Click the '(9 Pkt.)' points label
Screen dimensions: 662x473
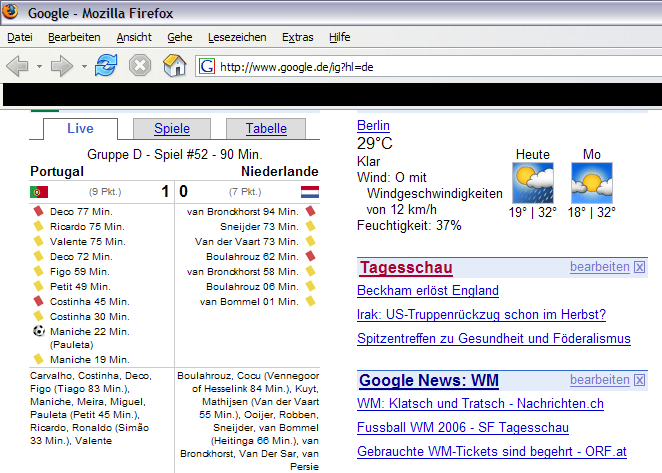click(105, 192)
